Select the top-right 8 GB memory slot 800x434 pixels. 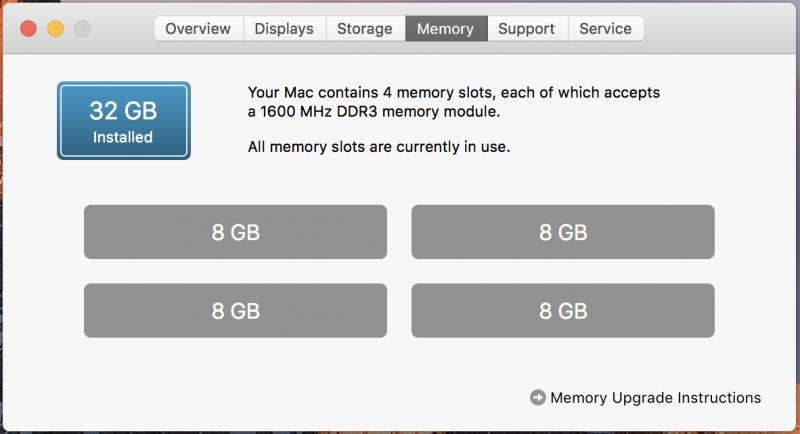pos(563,232)
